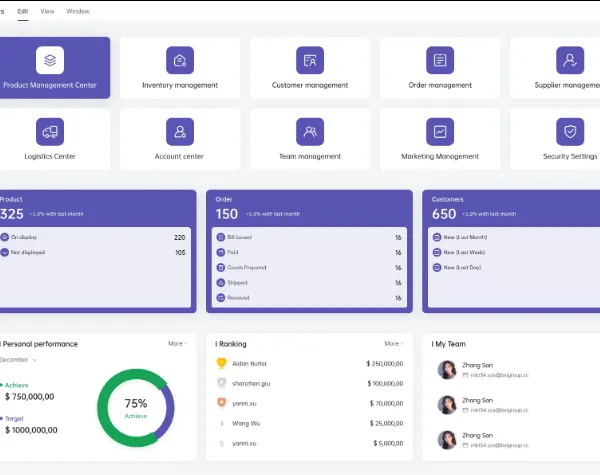
Task: Select shanzhen.giu in Ranking
Action: pos(251,384)
